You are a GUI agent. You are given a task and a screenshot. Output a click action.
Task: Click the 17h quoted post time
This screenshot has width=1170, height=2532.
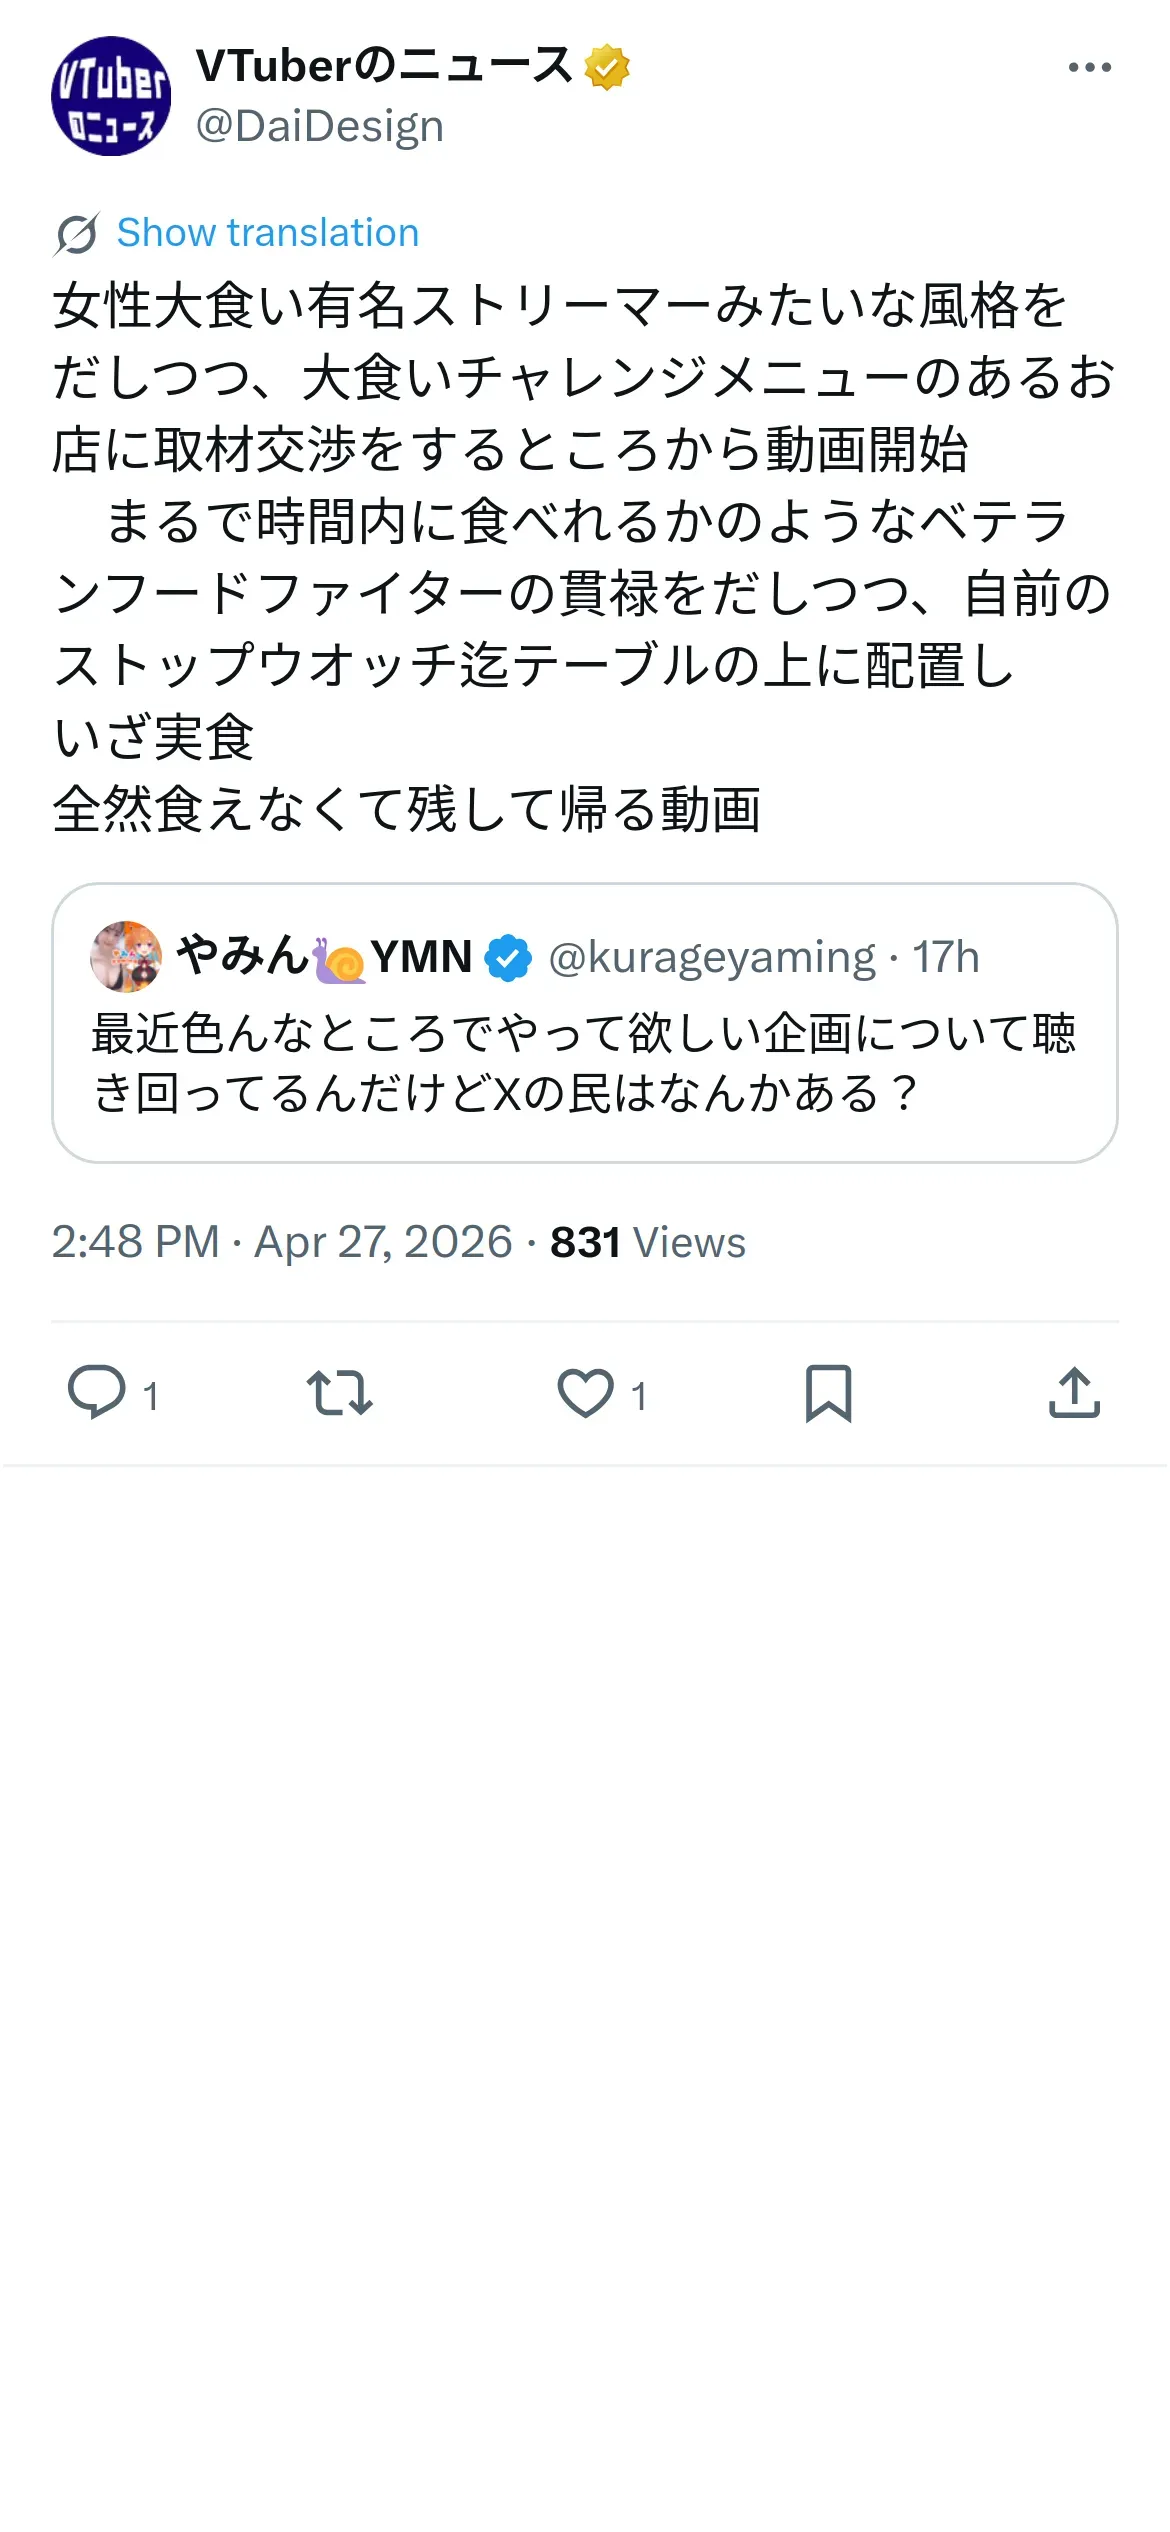coord(945,957)
